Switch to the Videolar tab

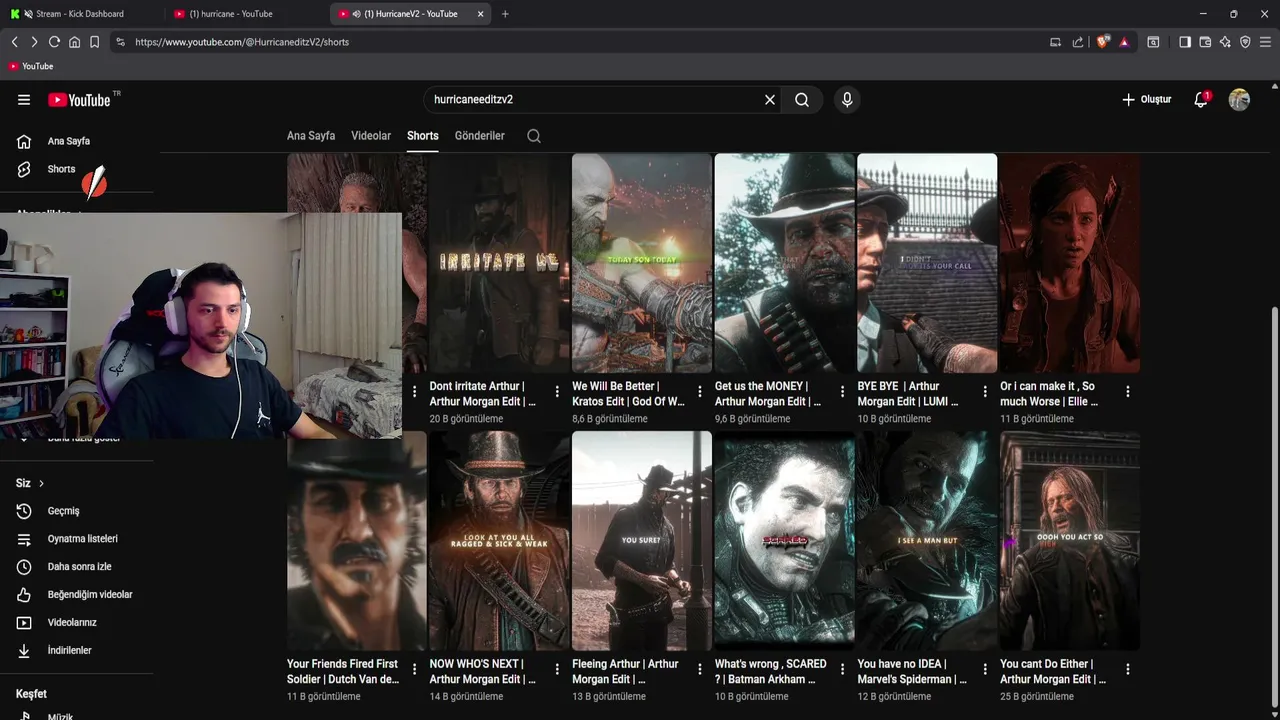pyautogui.click(x=371, y=136)
